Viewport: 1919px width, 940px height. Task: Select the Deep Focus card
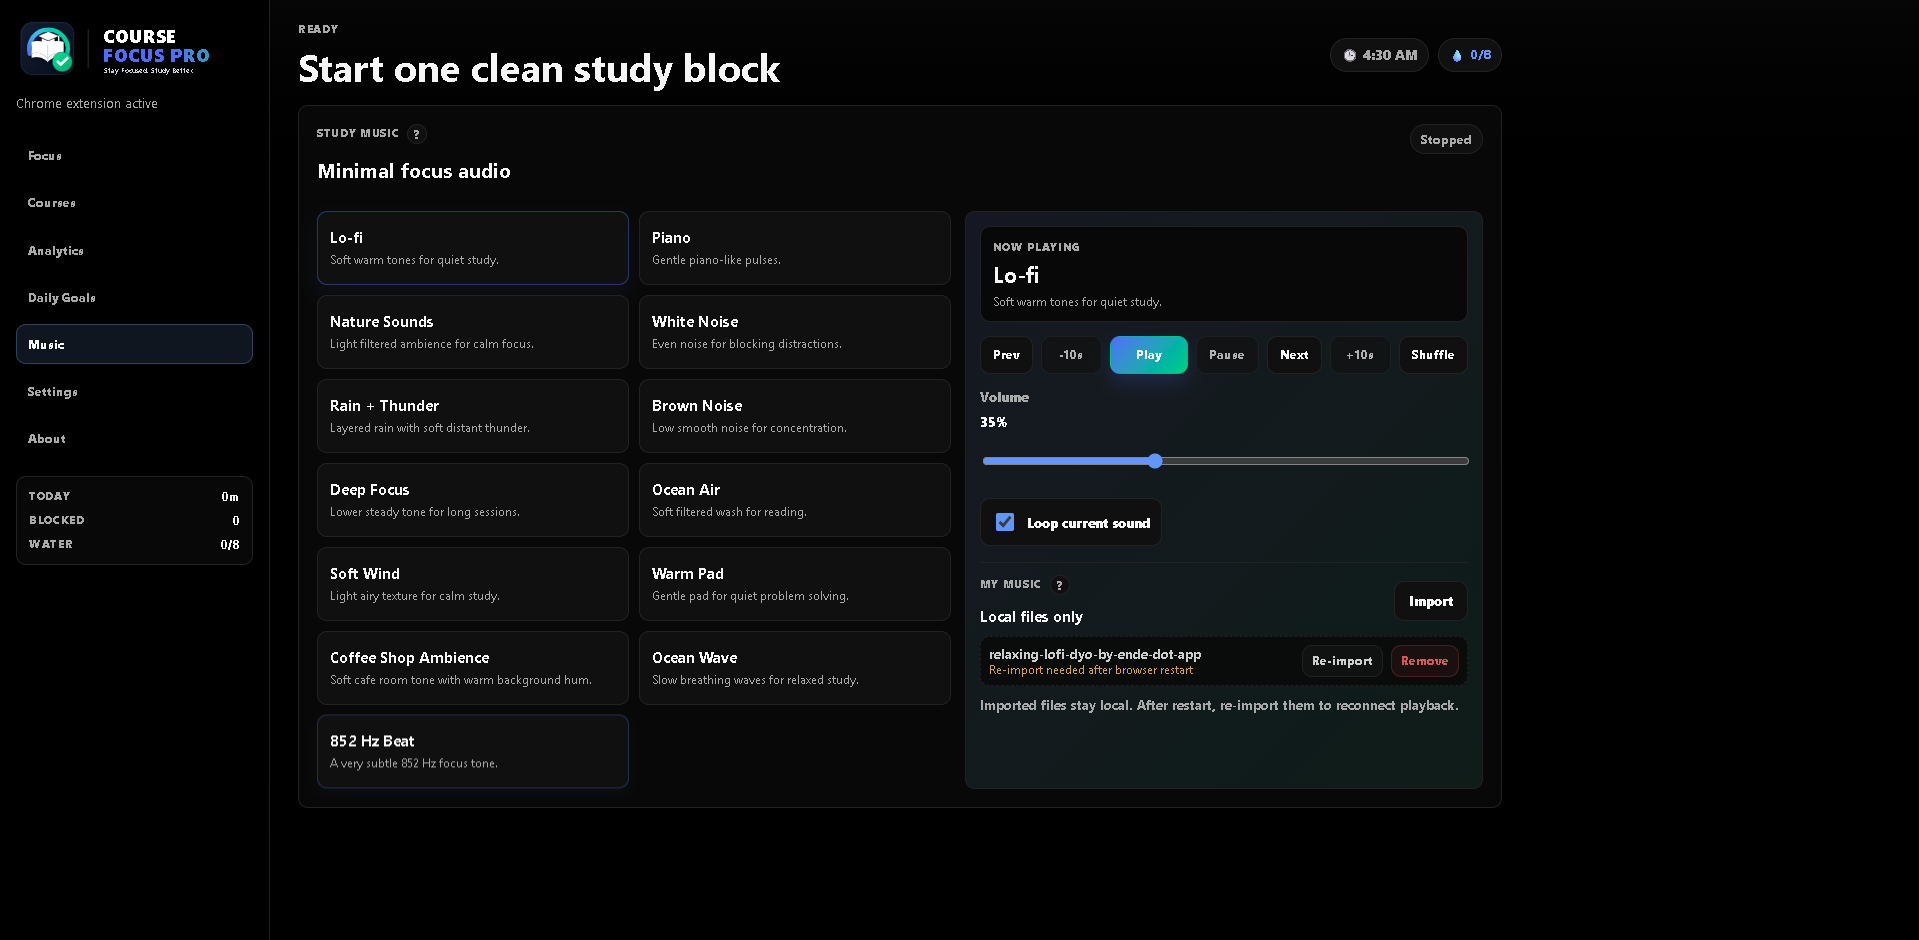[473, 500]
